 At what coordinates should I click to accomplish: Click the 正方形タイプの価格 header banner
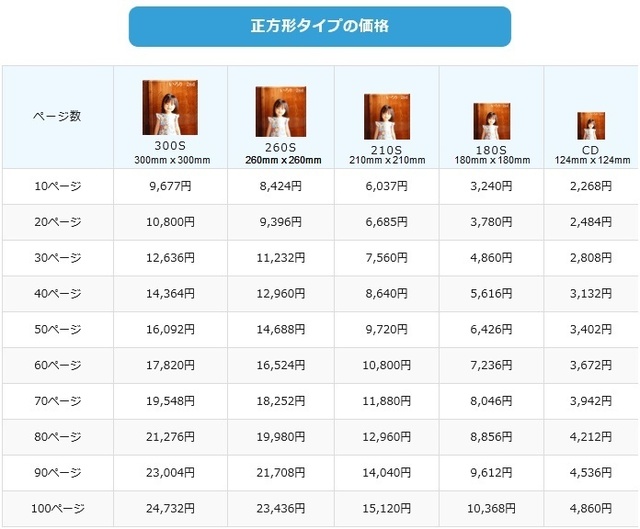320,27
